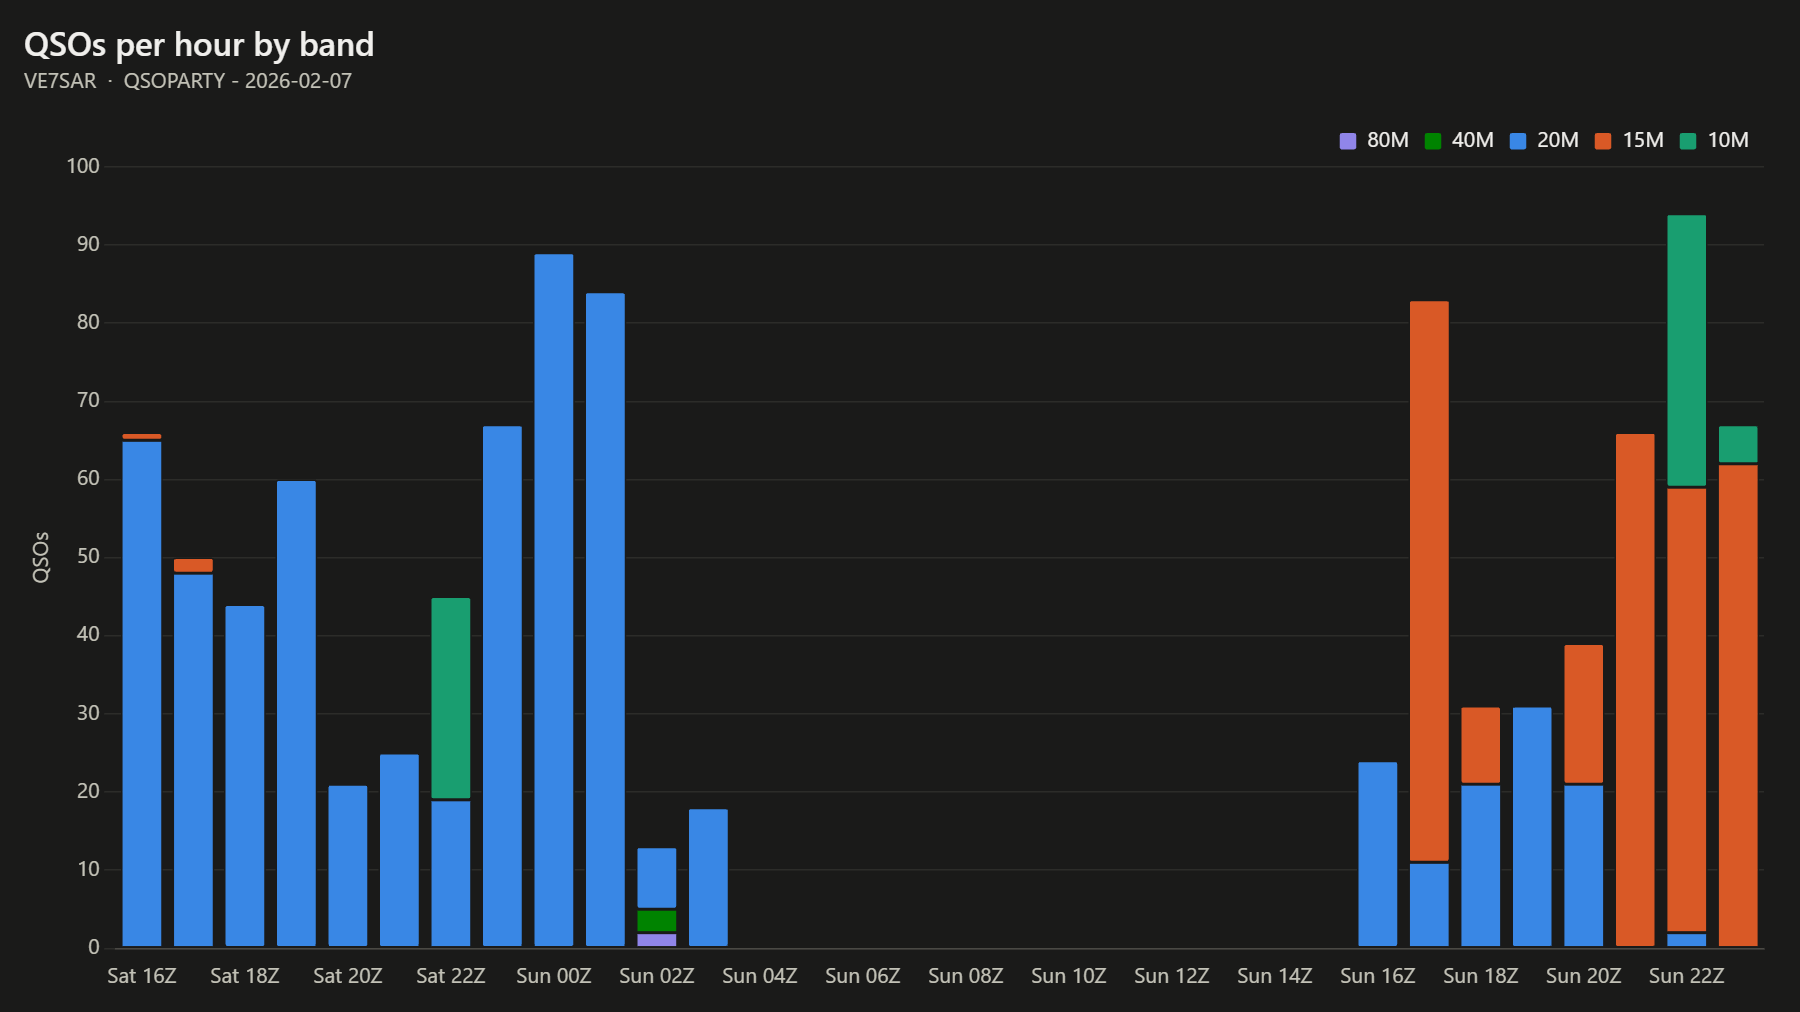Click the blue 20M segment at Sun 20Z
Viewport: 1800px width, 1012px height.
click(x=1584, y=866)
